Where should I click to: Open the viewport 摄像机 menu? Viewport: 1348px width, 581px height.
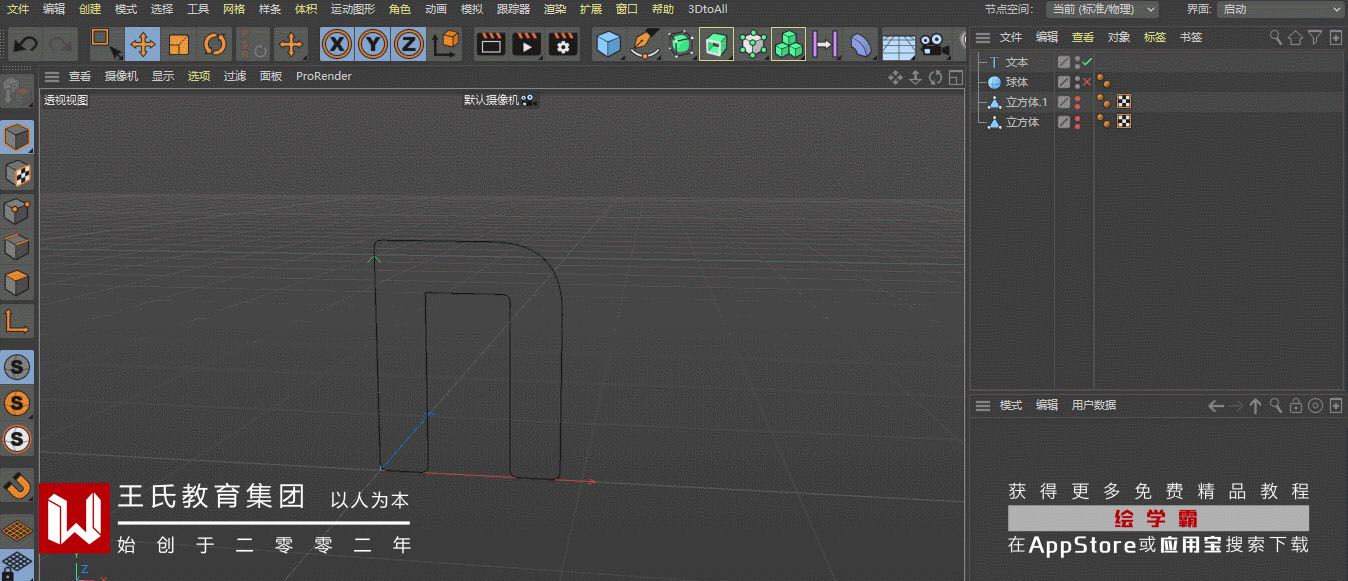(x=121, y=76)
